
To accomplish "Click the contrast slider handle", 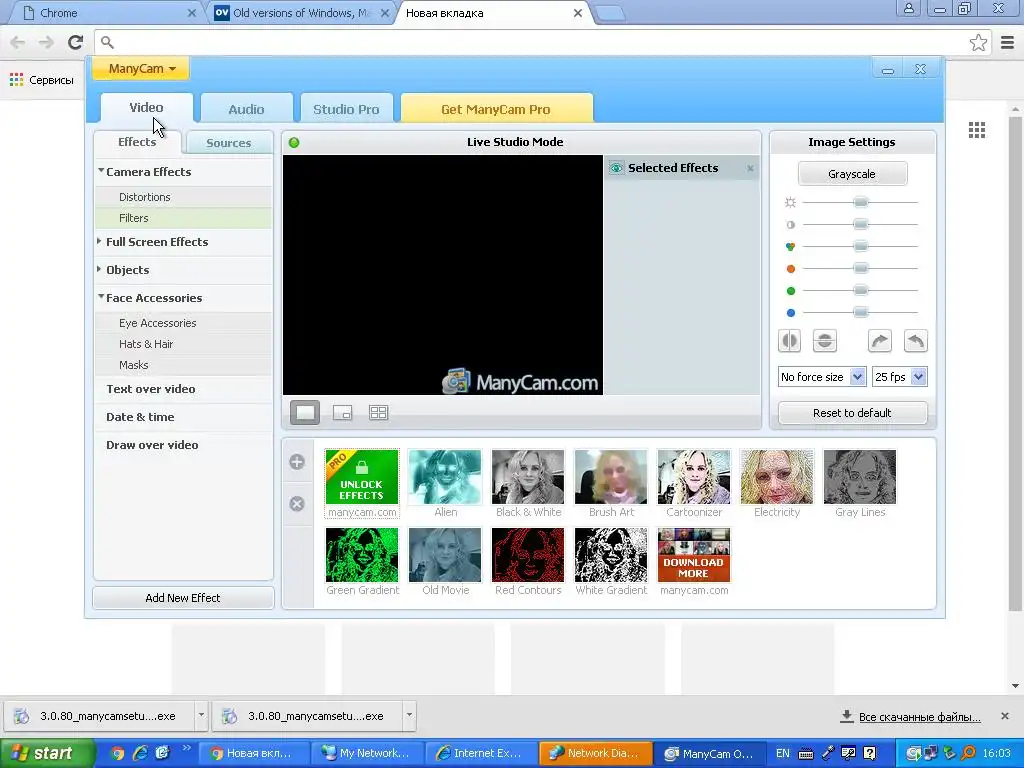I will tap(861, 225).
